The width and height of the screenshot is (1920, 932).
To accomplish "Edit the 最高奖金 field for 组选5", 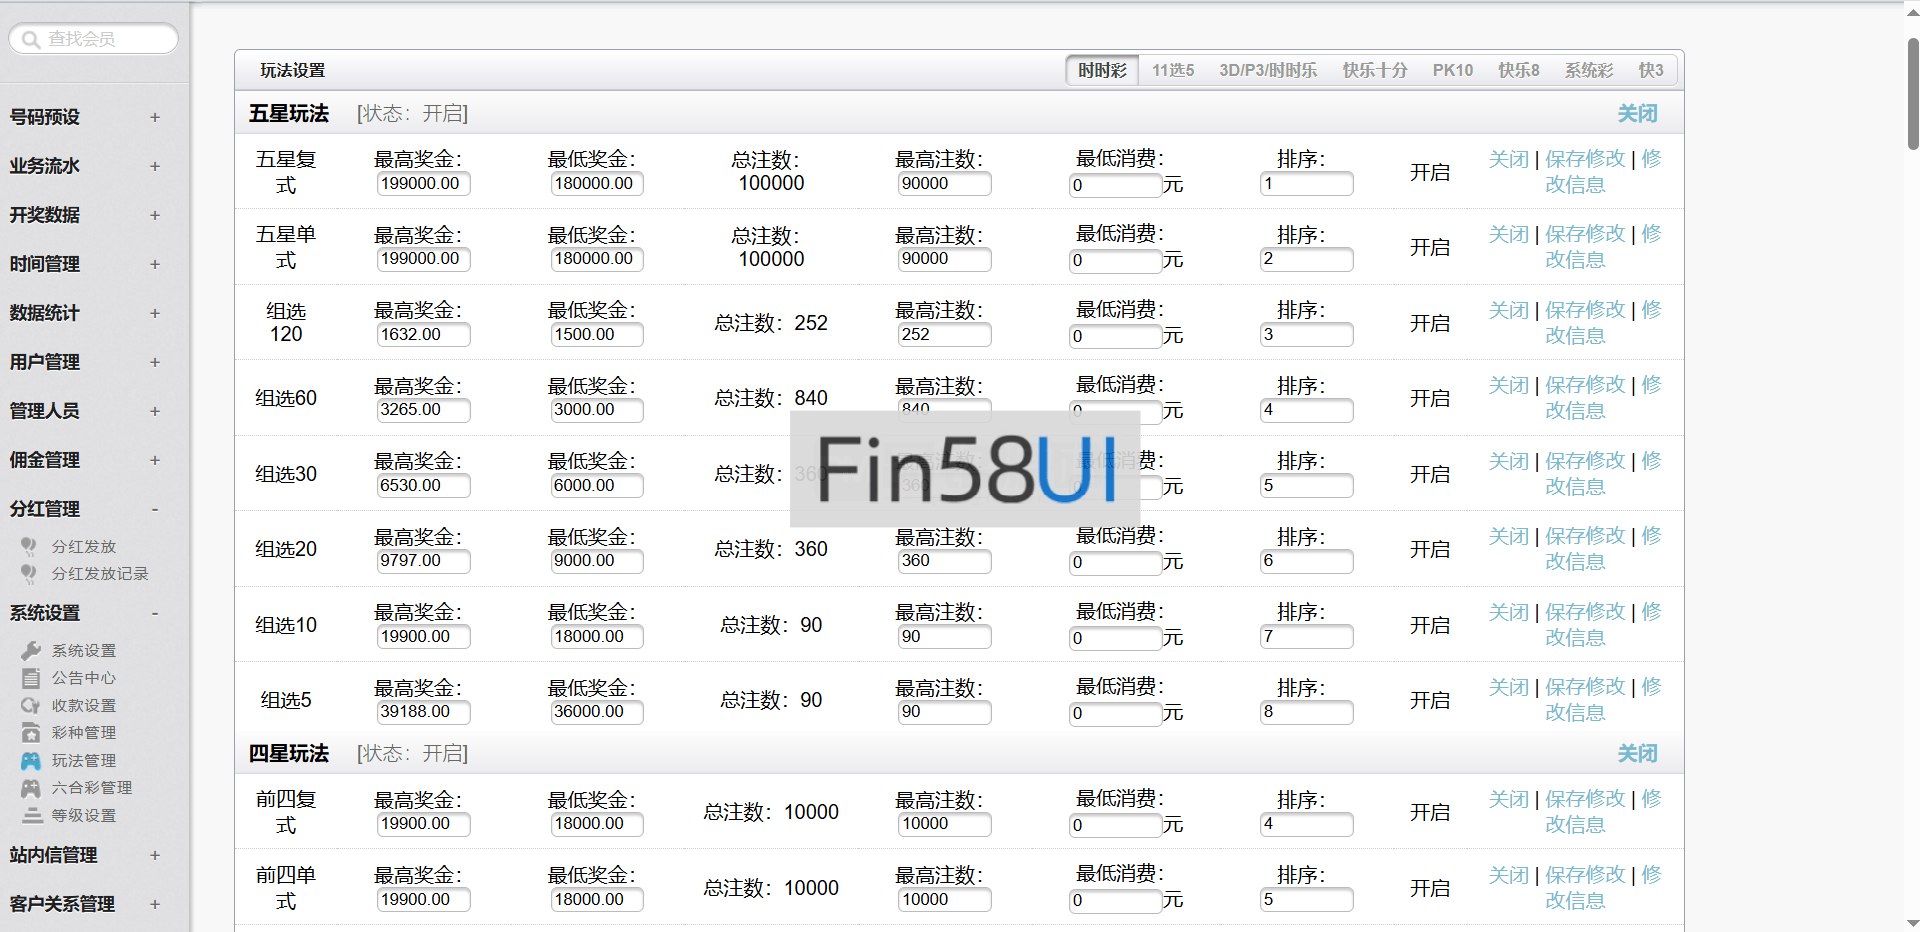I will (x=423, y=712).
